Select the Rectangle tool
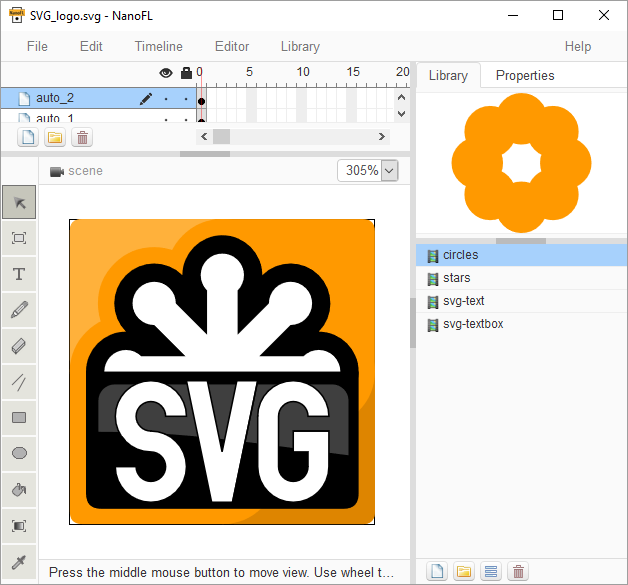The image size is (628, 585). (x=19, y=418)
